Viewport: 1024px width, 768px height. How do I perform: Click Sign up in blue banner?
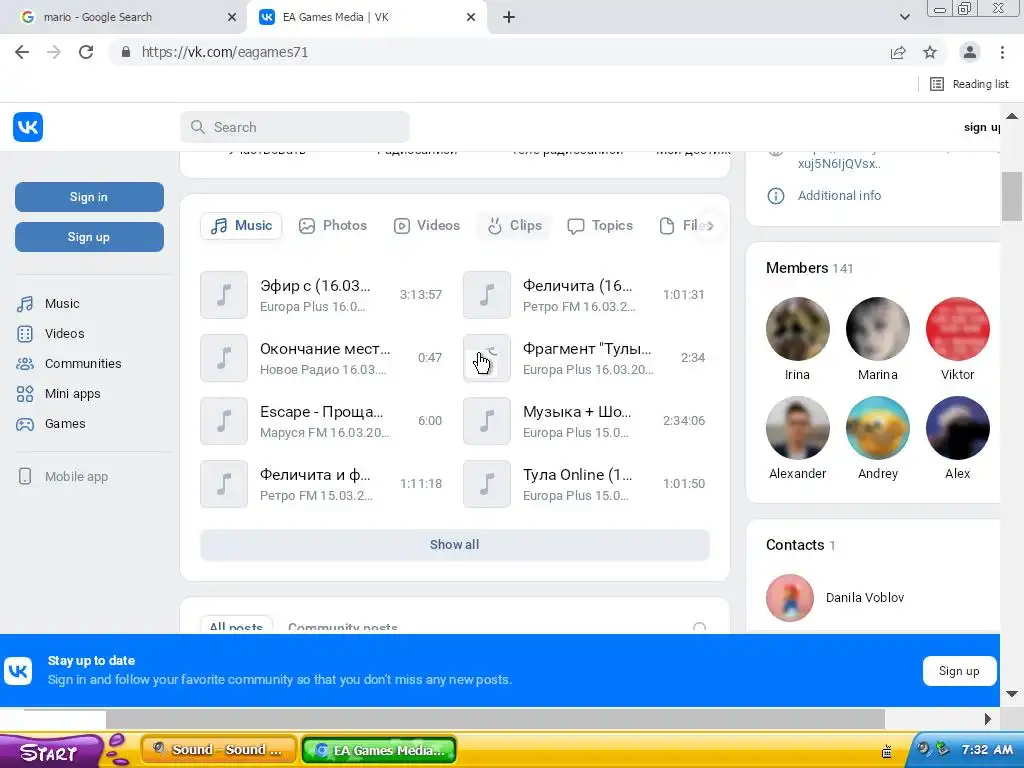pos(959,671)
